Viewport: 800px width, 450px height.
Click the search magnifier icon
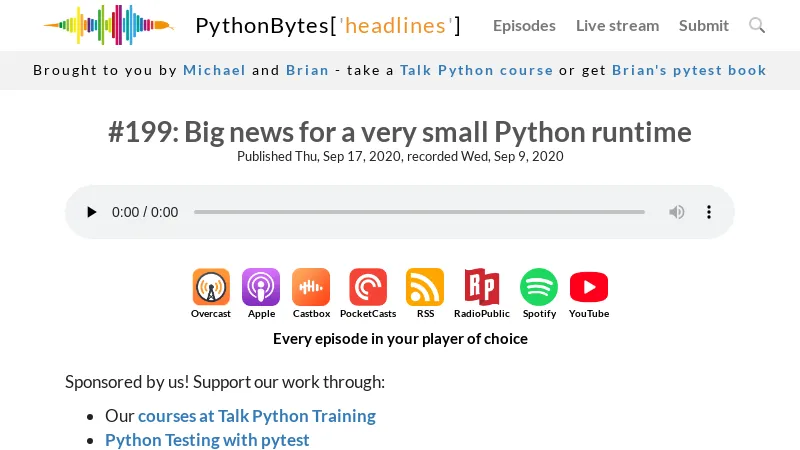[757, 25]
